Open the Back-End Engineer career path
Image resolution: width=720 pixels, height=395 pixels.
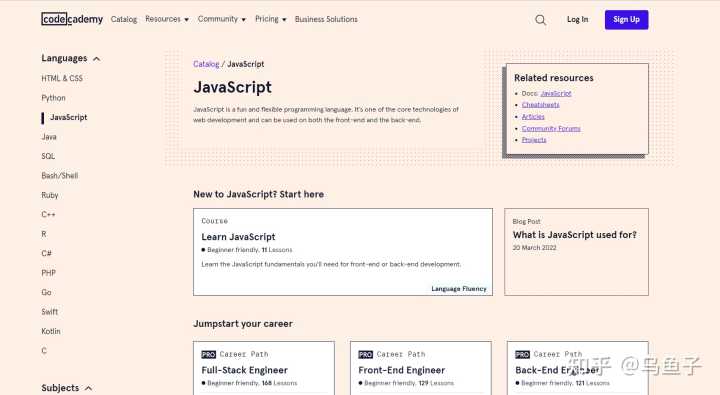[x=578, y=368]
